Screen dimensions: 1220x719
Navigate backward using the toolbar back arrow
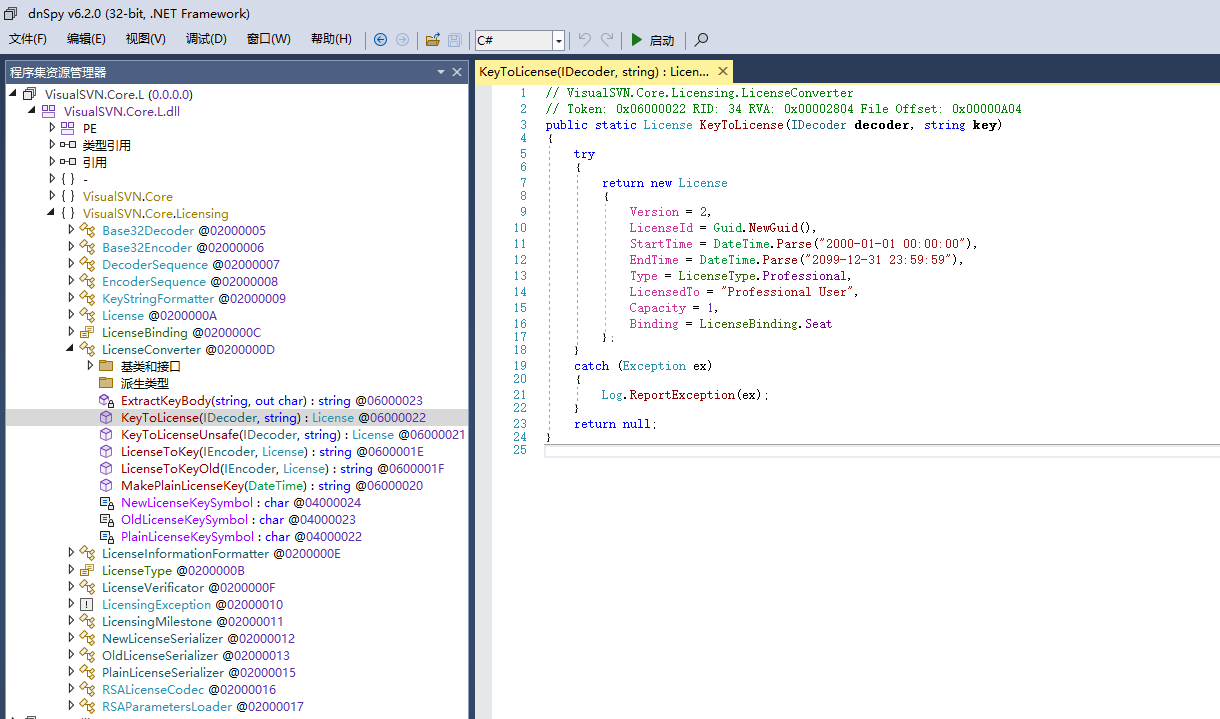[381, 40]
